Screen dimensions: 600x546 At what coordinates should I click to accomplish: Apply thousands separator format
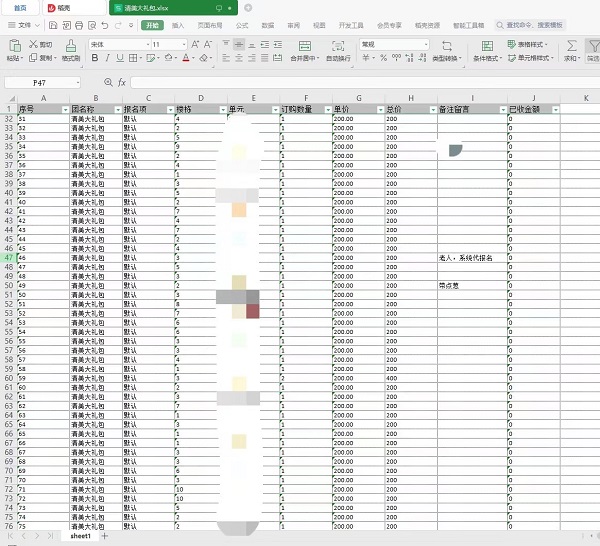[396, 58]
